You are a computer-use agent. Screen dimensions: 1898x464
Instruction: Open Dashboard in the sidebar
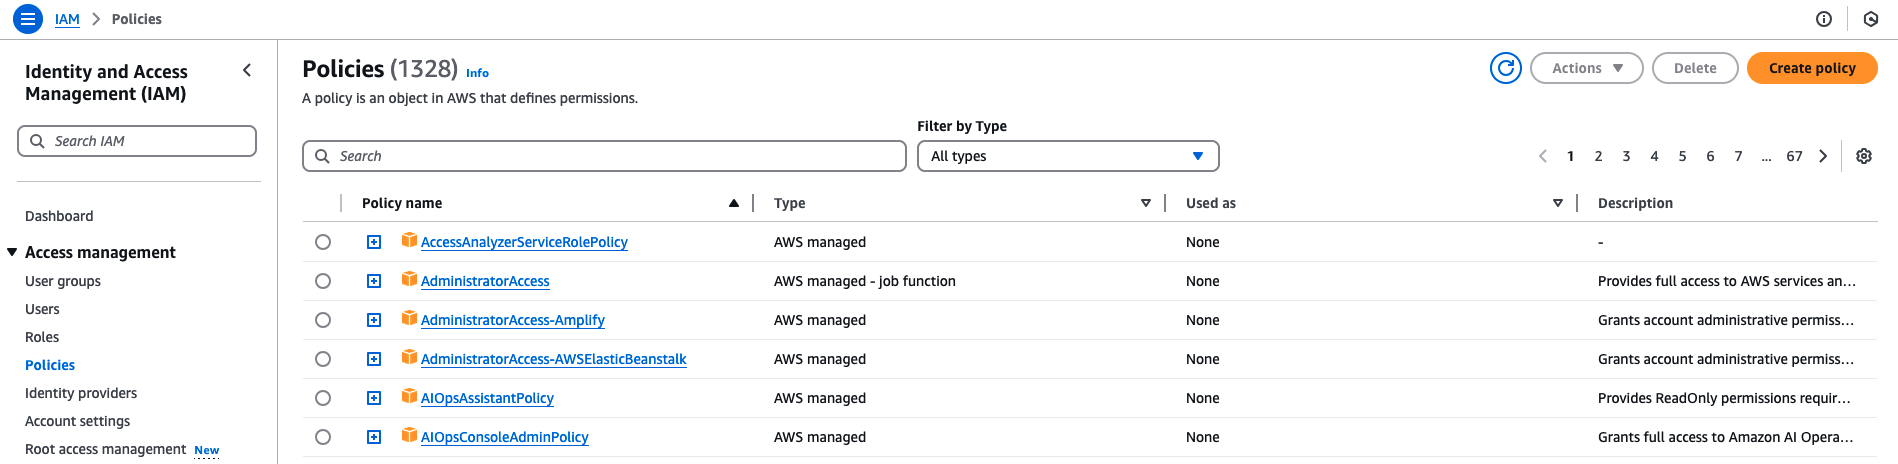coord(59,216)
